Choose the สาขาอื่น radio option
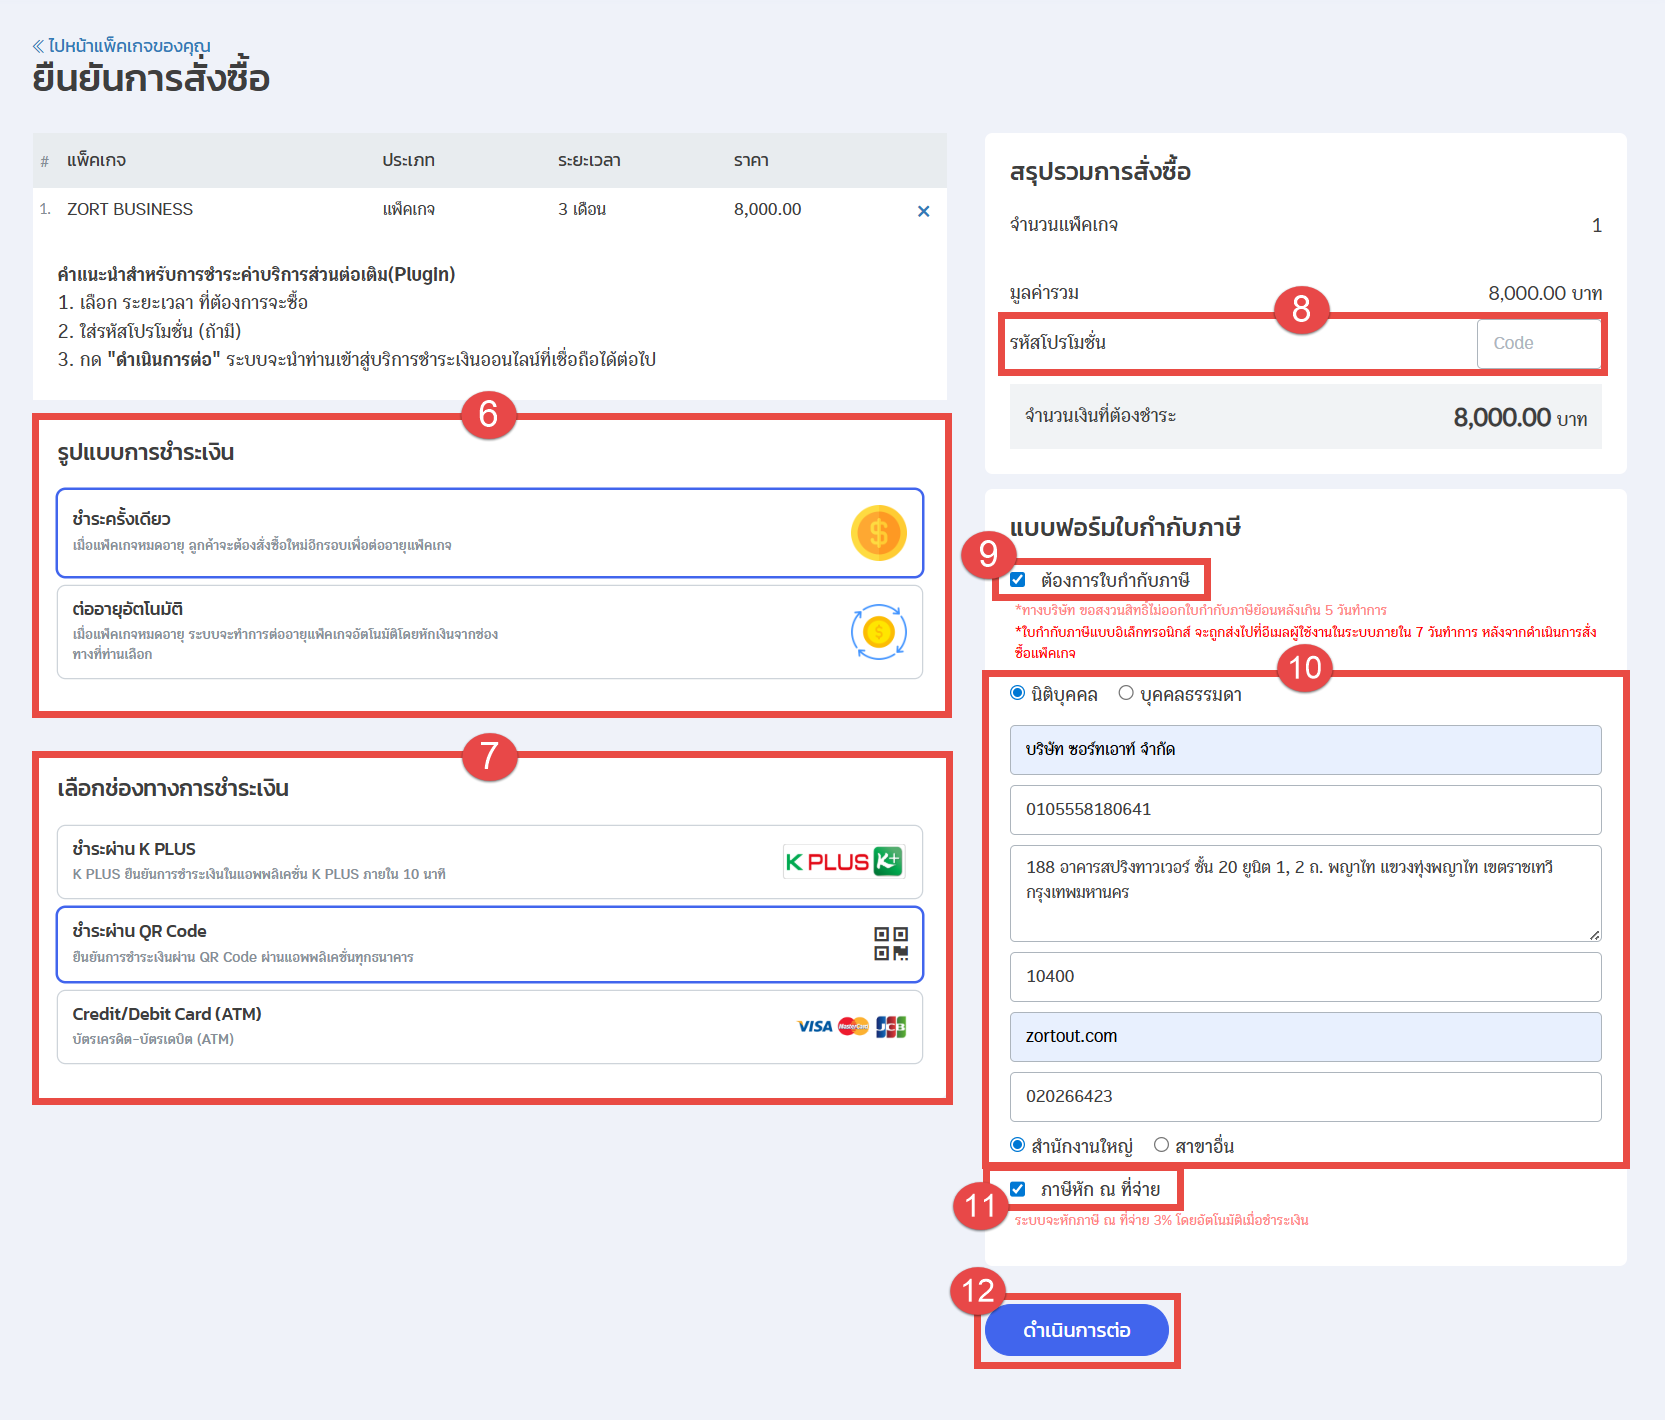The height and width of the screenshot is (1420, 1665). coord(1161,1145)
